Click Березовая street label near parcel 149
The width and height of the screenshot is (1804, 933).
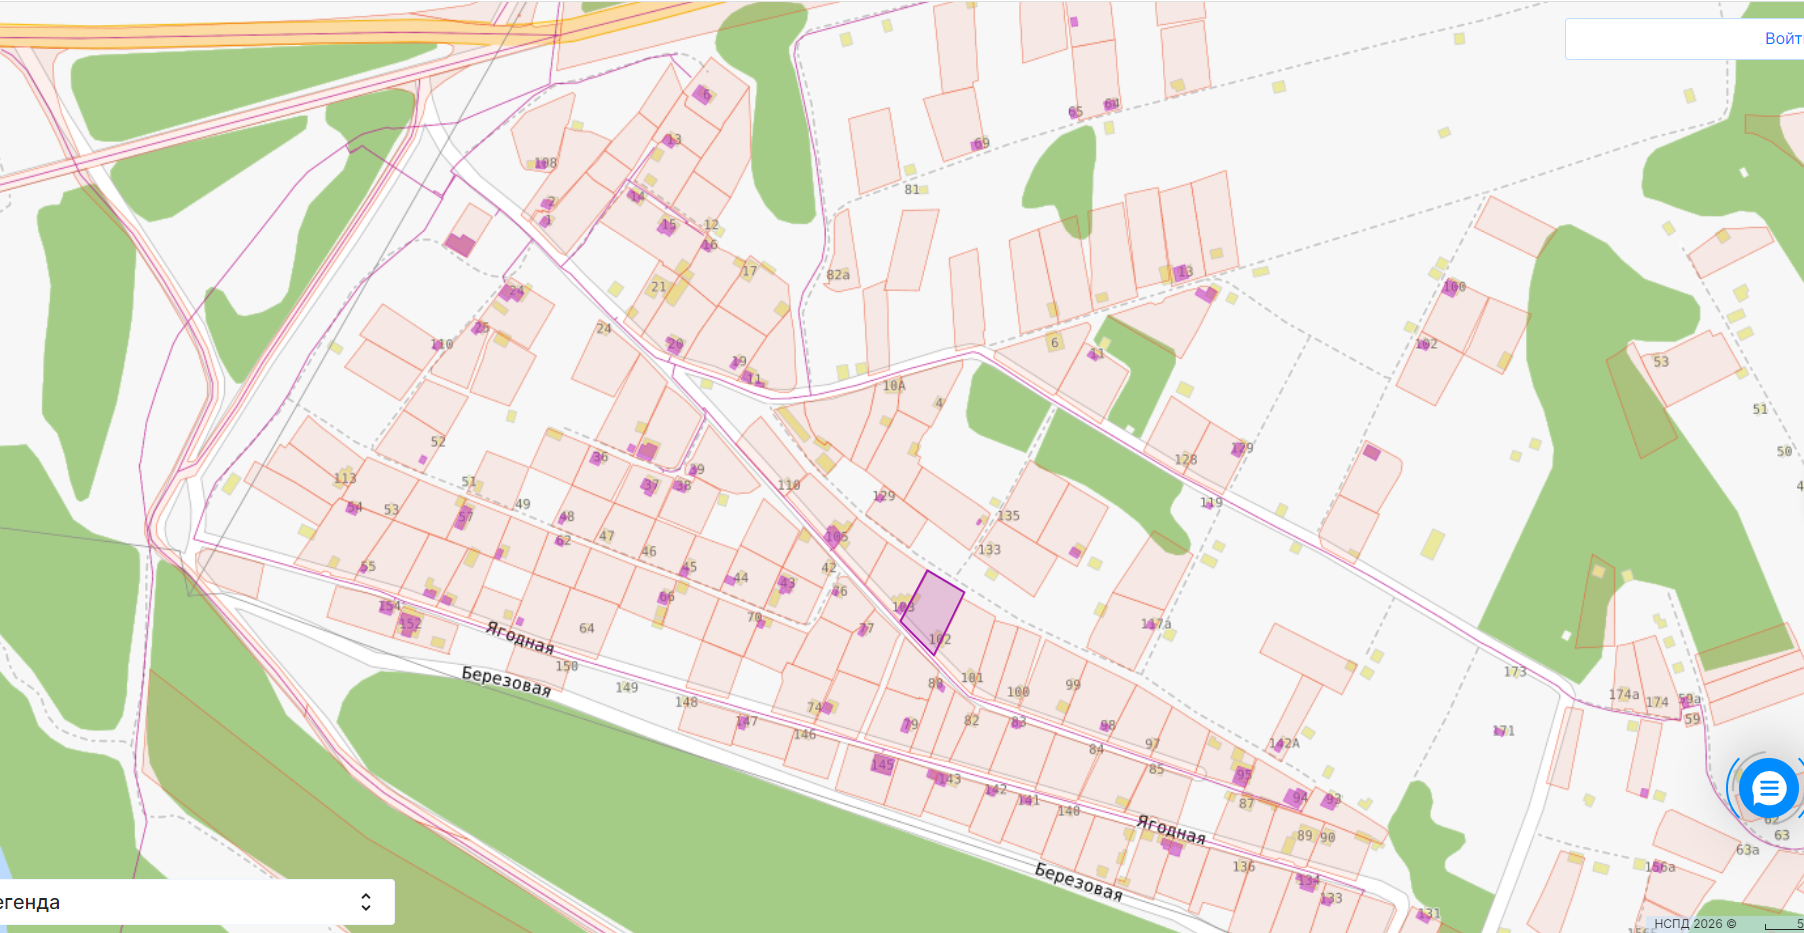point(506,681)
